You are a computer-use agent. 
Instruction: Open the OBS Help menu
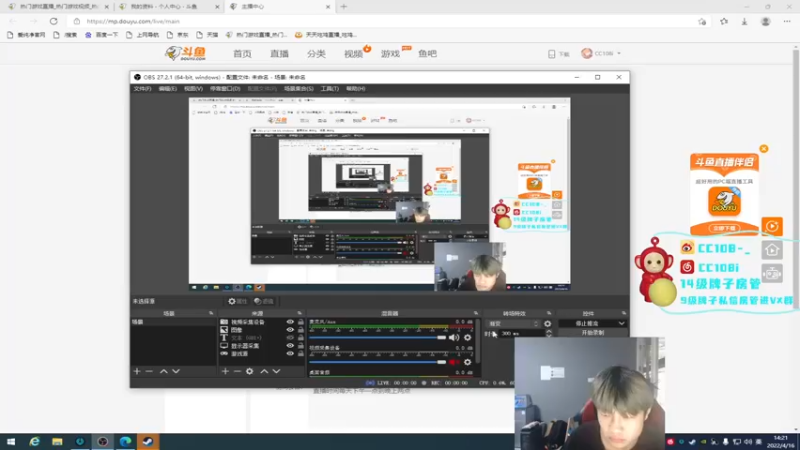coord(356,89)
